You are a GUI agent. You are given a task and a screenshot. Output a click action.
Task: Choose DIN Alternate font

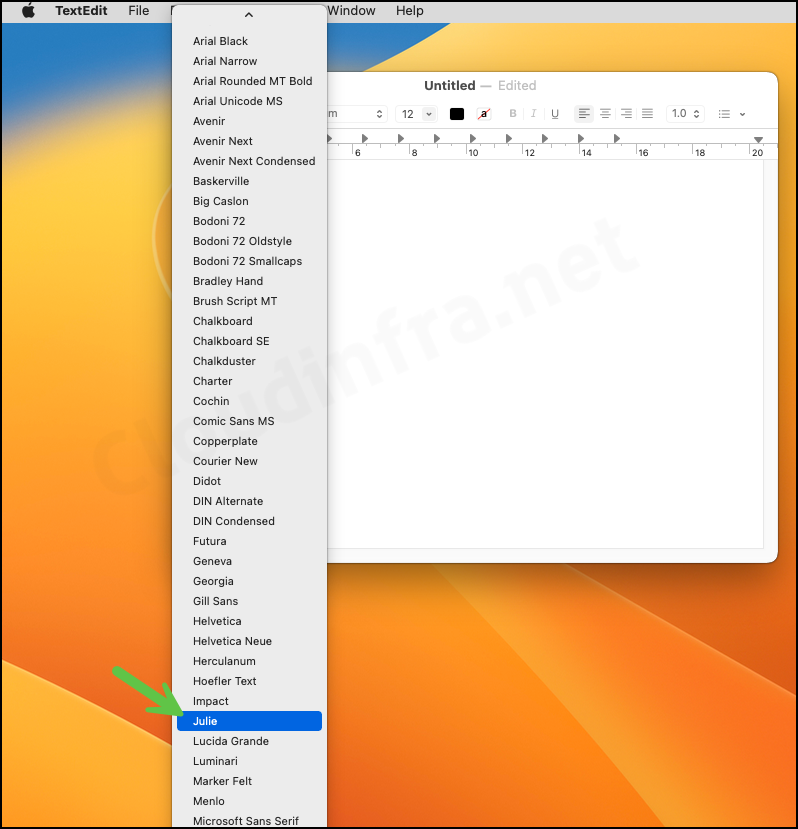249,501
